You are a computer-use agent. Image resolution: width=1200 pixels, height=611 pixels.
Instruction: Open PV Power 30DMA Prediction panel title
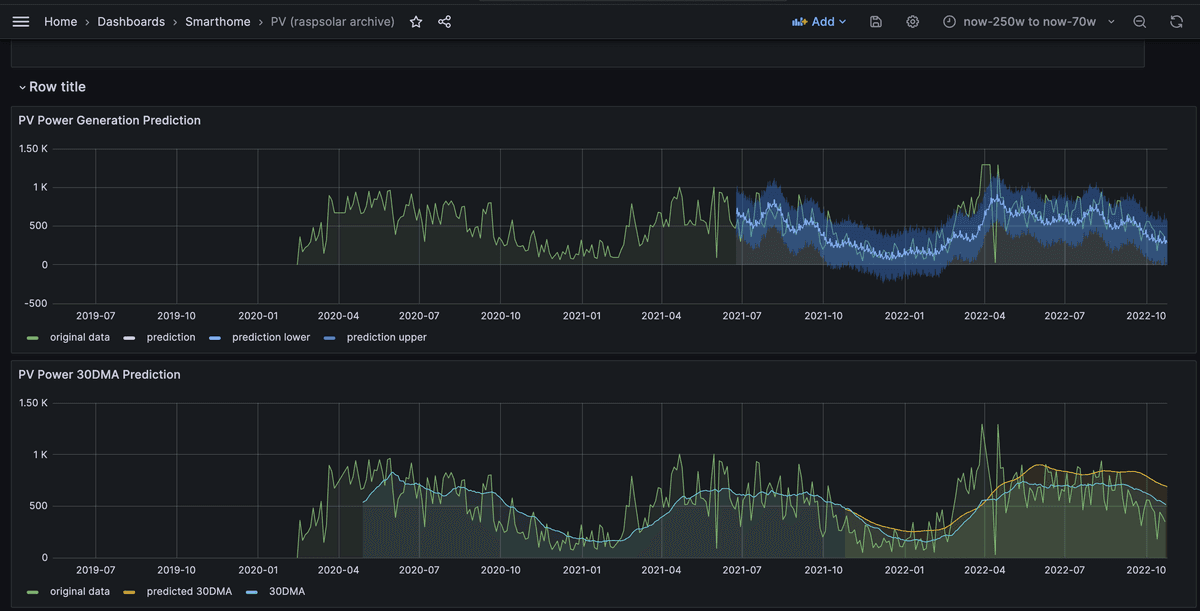99,374
